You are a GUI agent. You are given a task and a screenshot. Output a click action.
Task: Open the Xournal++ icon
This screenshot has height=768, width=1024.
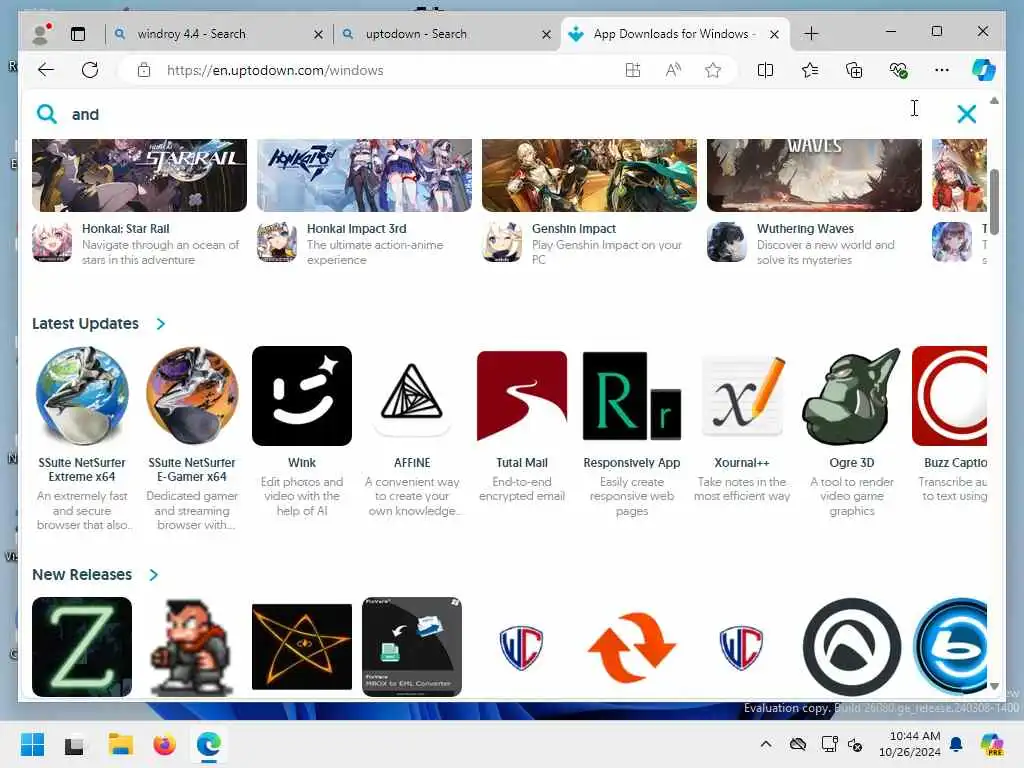point(742,396)
